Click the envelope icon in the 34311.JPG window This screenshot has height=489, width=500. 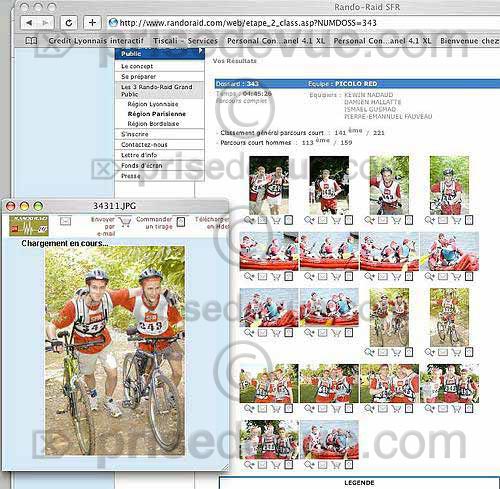point(65,221)
